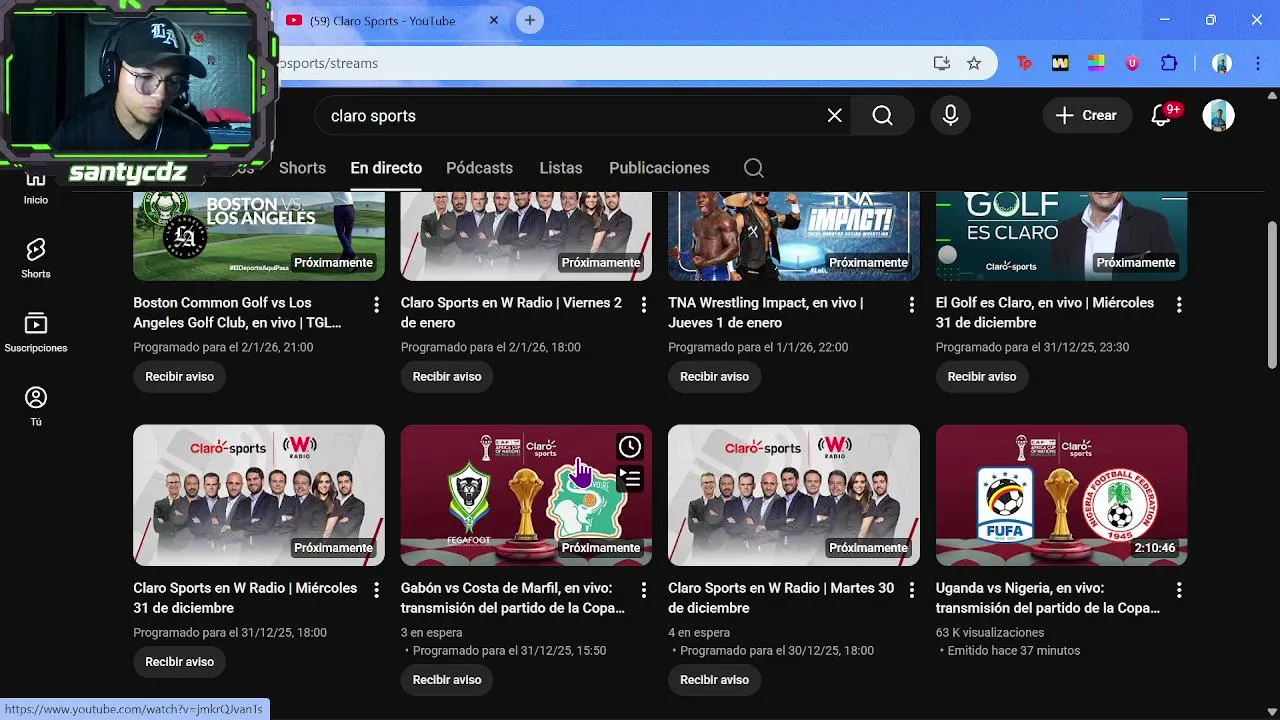Image resolution: width=1280 pixels, height=720 pixels.
Task: Open title TNA Wrestling Impact, en vivo
Action: 766,312
